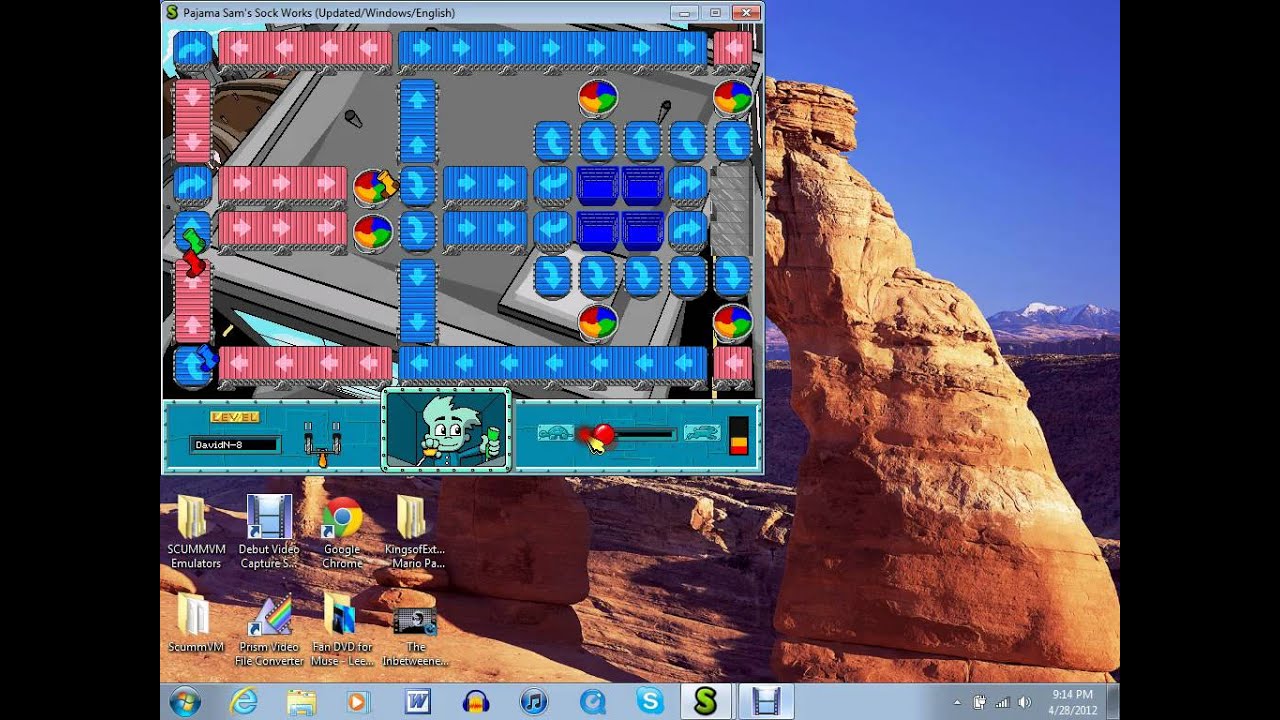Toggle up-arrow tile below top-right paint bucket
This screenshot has height=720, width=1280.
click(733, 141)
